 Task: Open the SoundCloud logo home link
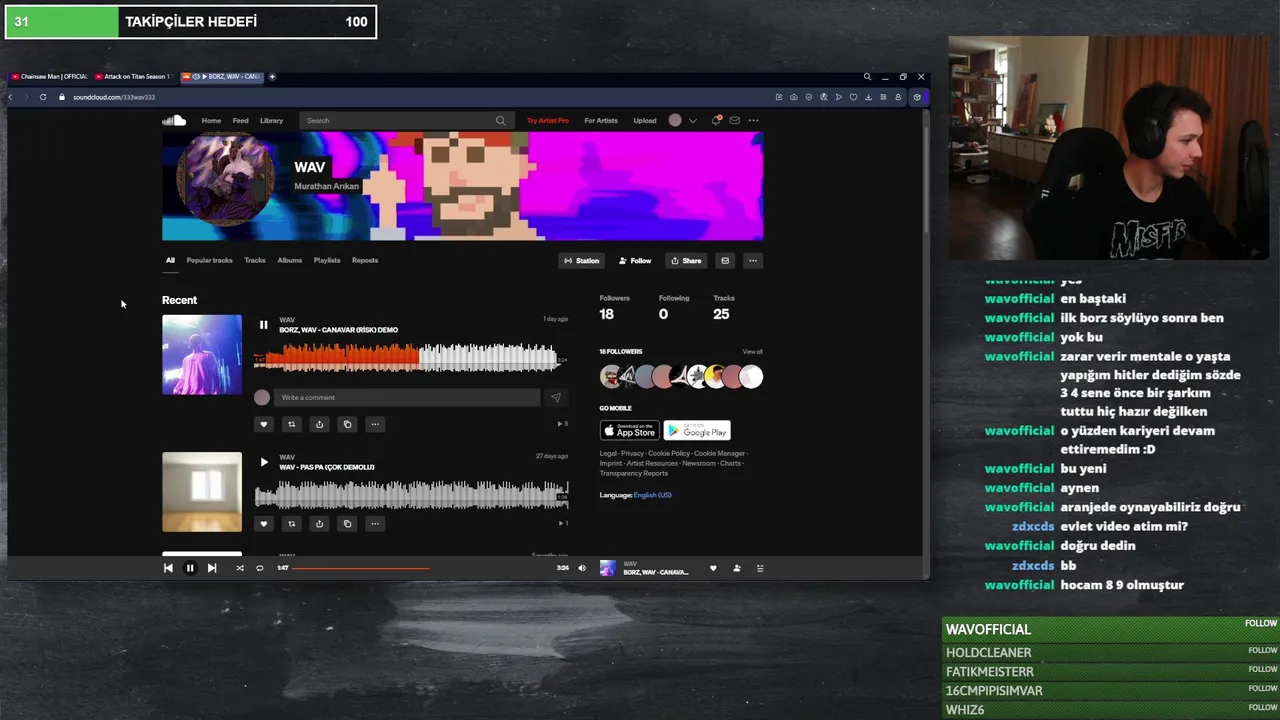174,120
